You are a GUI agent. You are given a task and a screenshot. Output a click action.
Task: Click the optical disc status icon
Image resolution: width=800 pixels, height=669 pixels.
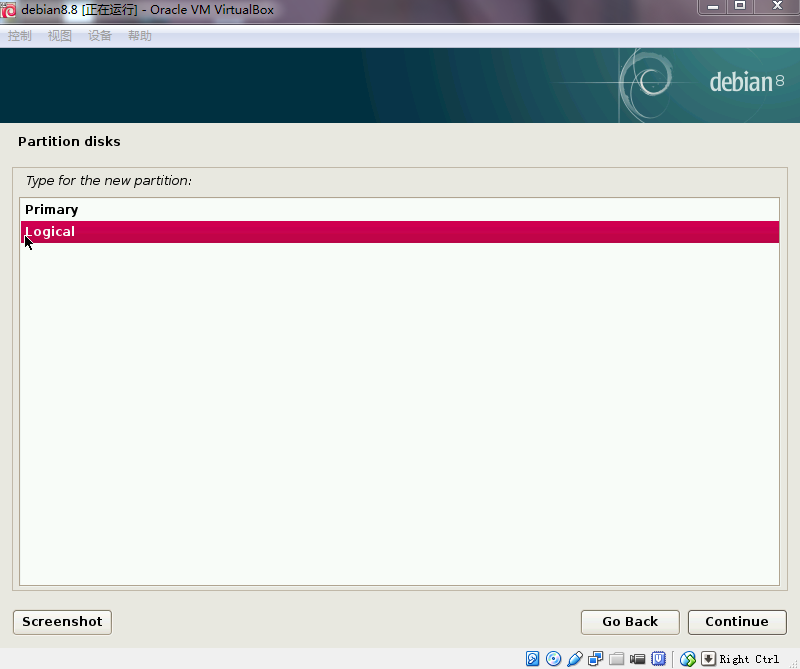554,659
